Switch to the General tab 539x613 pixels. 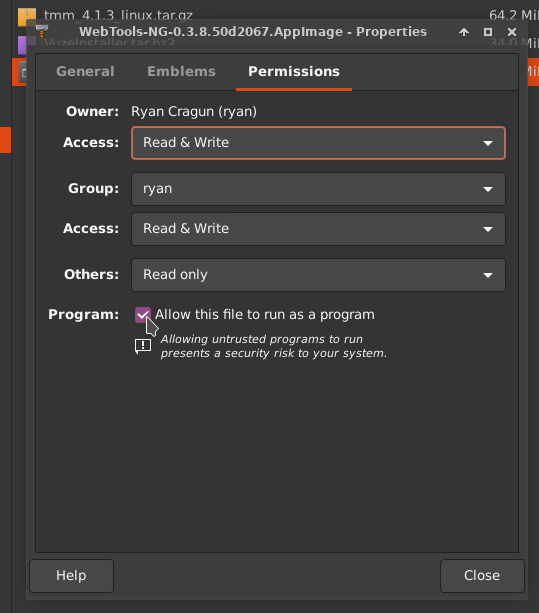tap(85, 72)
